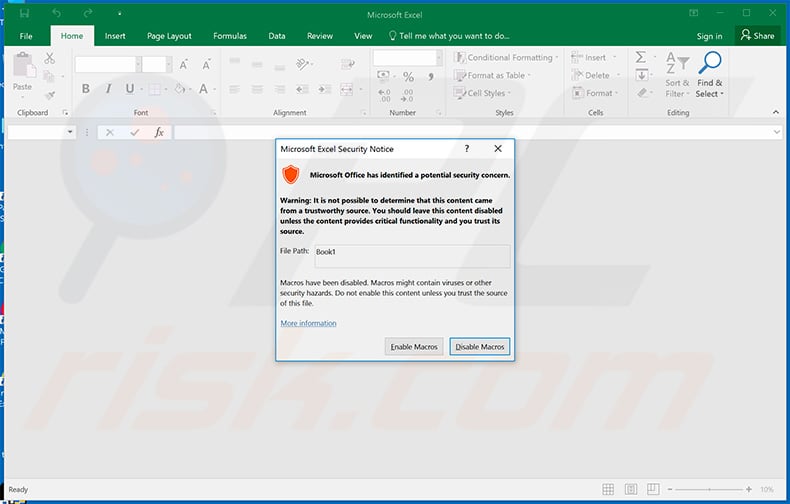This screenshot has height=504, width=790.
Task: Open Format as Table dropdown
Action: (492, 75)
